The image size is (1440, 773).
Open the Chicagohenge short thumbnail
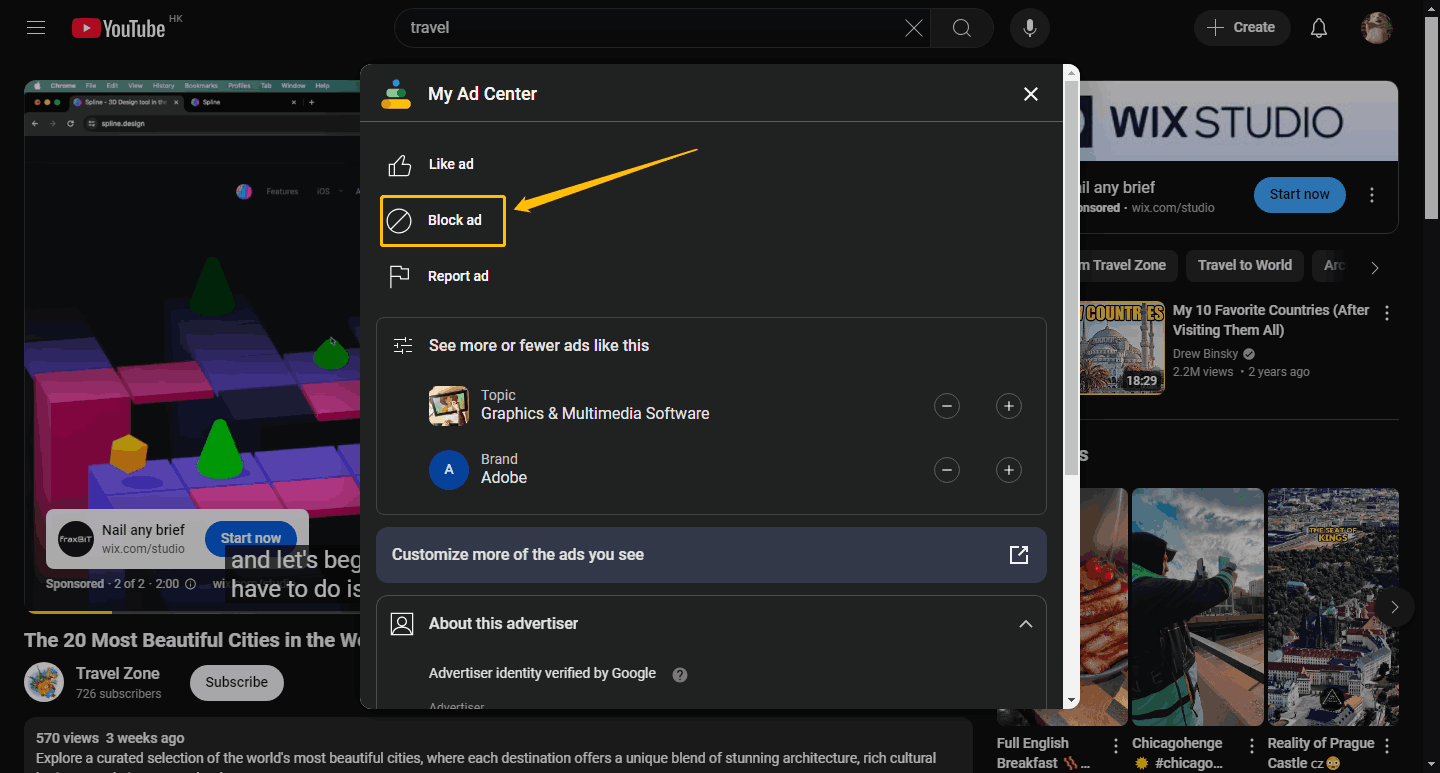pos(1197,607)
